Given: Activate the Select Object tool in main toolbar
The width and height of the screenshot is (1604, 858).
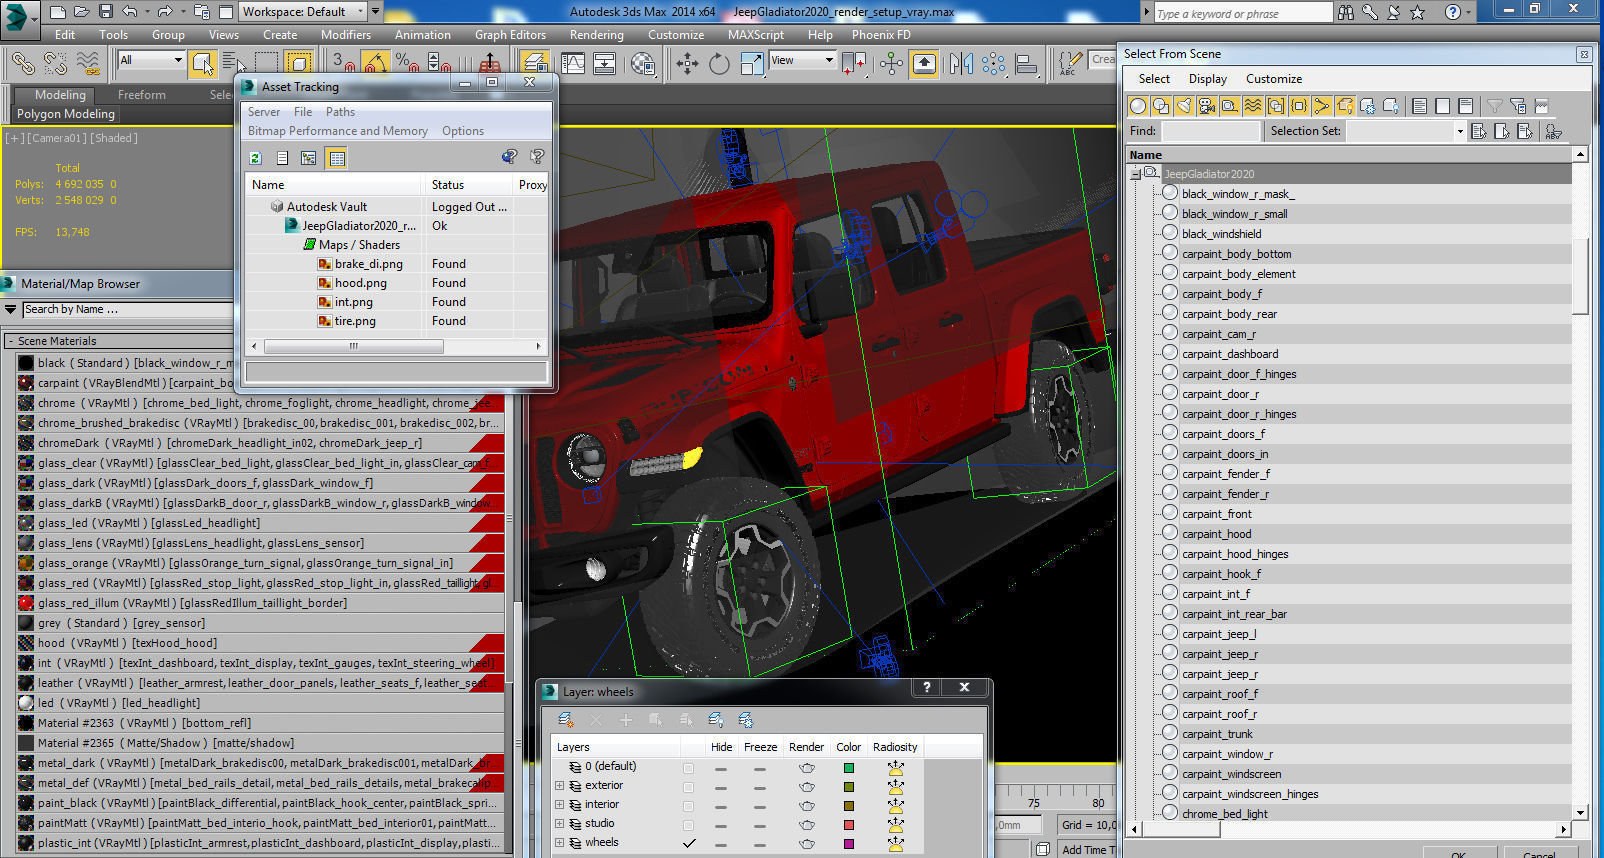Looking at the screenshot, I should tap(203, 64).
